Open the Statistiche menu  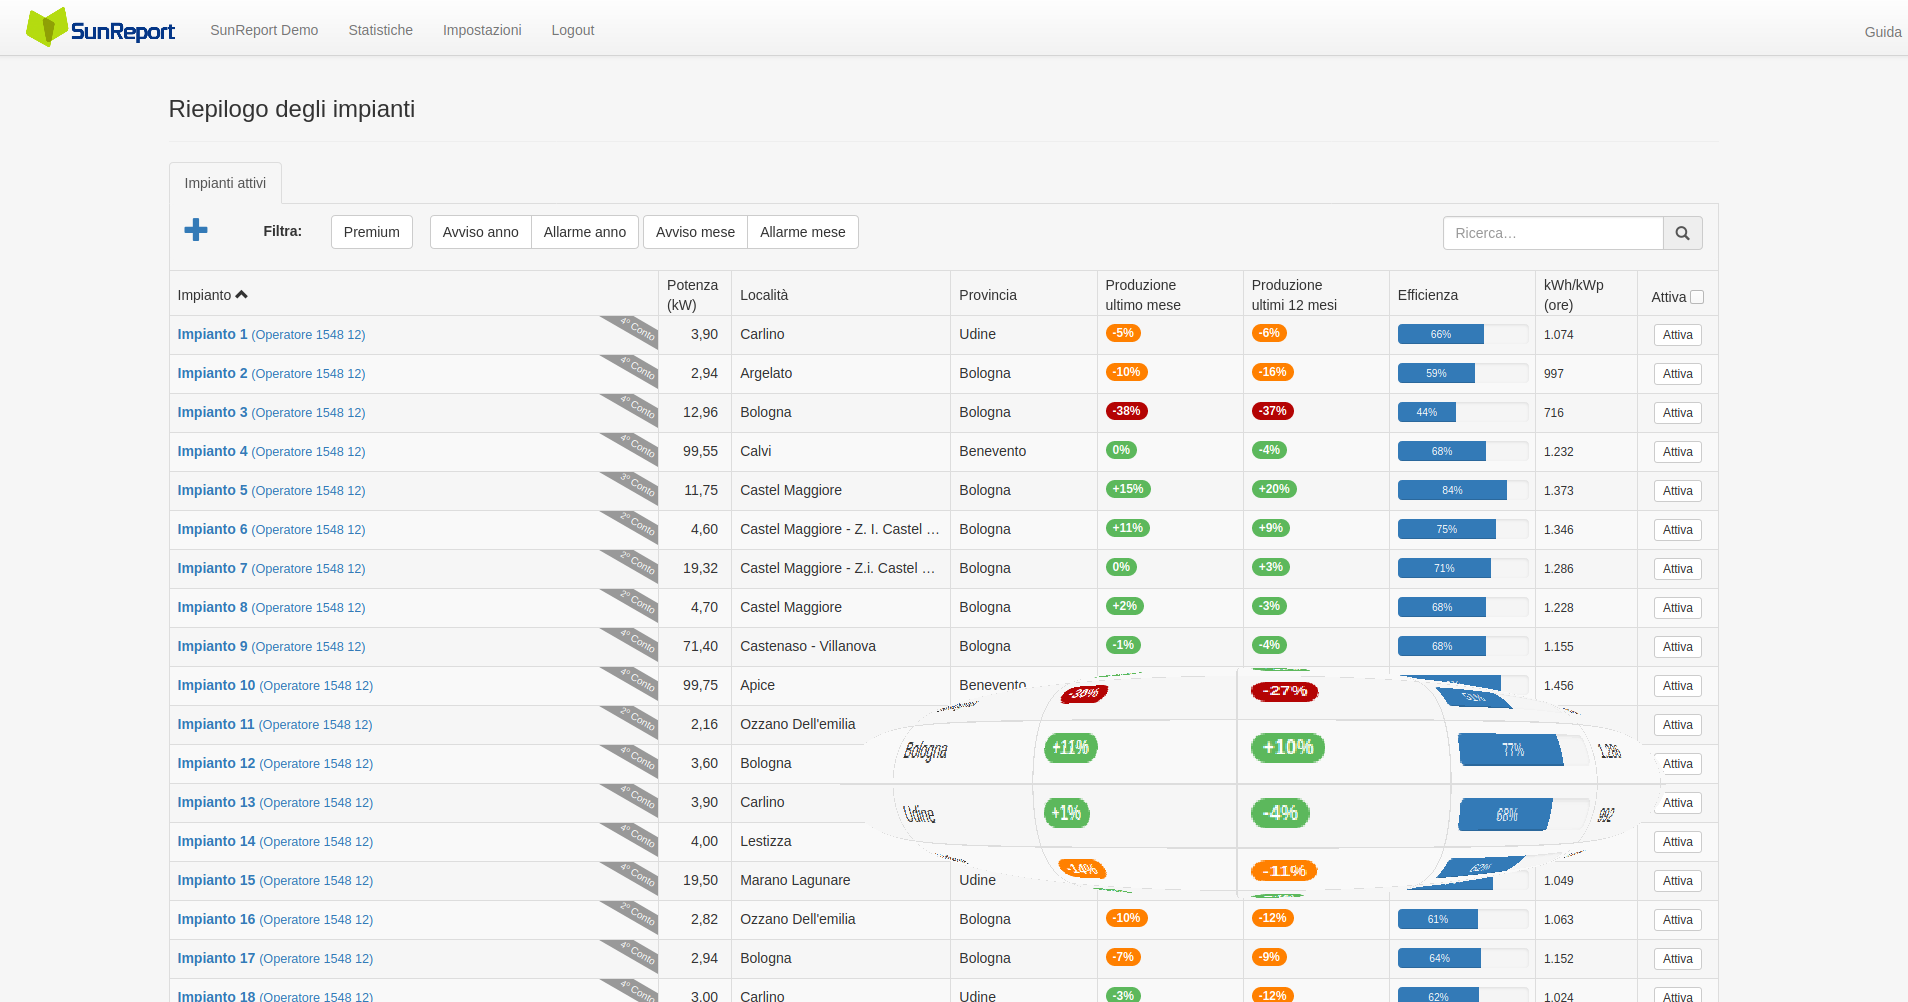pyautogui.click(x=380, y=30)
